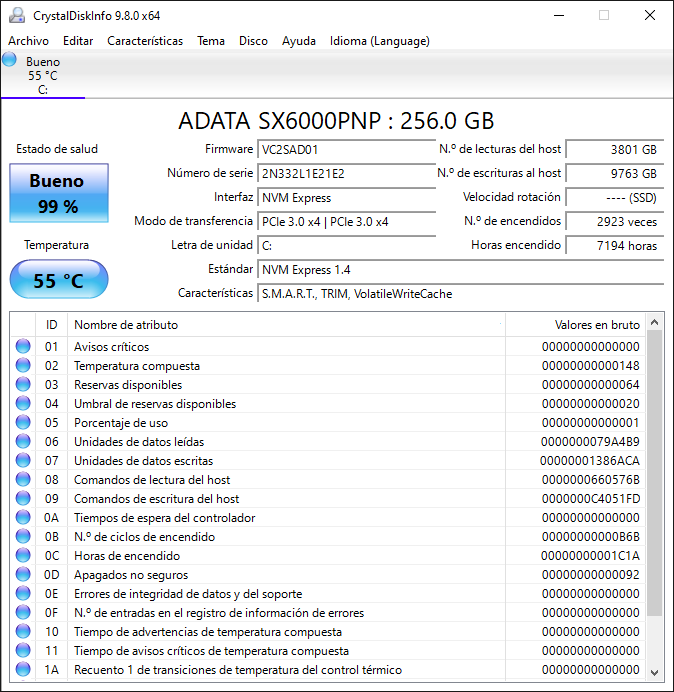Click the Bueno 99 % health status button

click(58, 194)
